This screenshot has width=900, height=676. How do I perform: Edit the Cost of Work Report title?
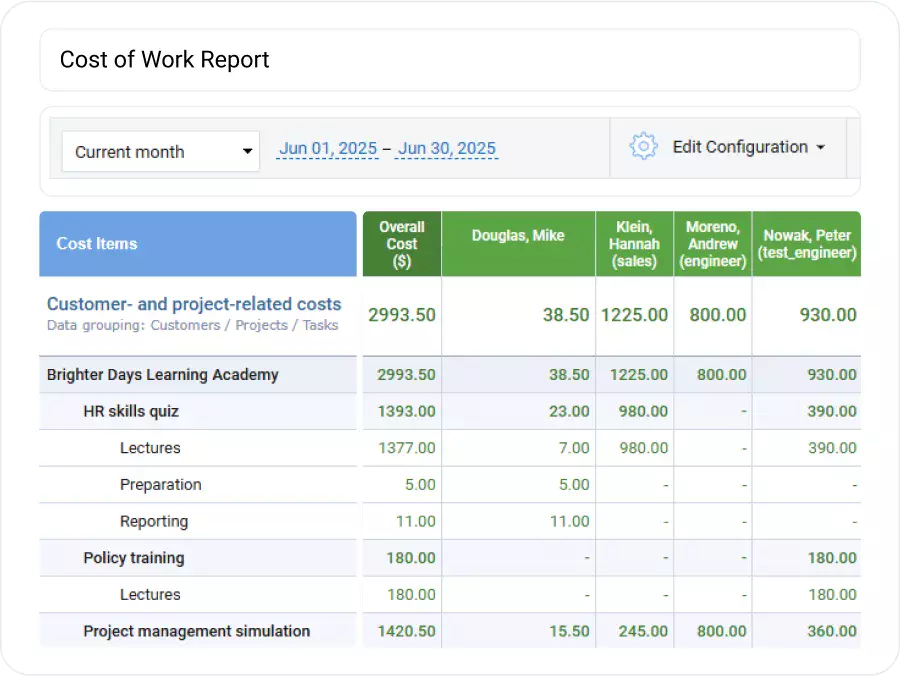click(165, 60)
